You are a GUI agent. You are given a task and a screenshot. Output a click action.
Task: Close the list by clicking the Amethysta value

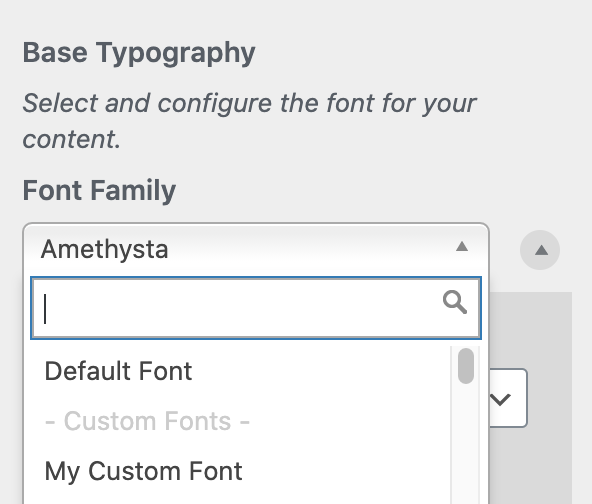[105, 250]
